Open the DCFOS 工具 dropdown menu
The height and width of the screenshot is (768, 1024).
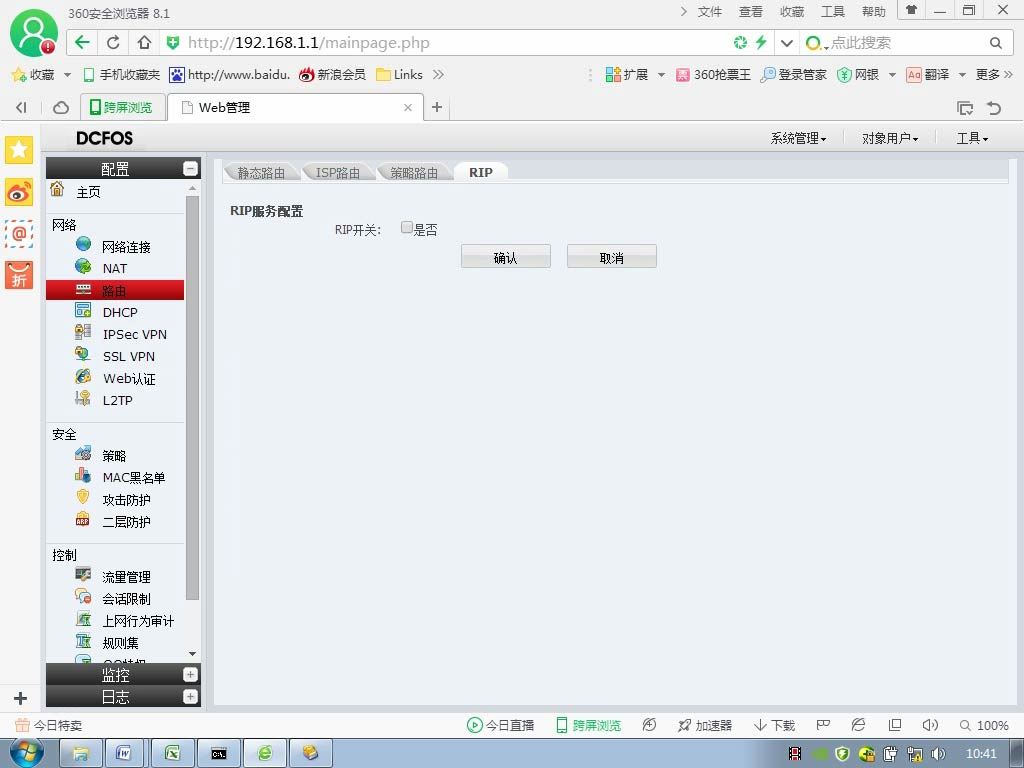972,138
